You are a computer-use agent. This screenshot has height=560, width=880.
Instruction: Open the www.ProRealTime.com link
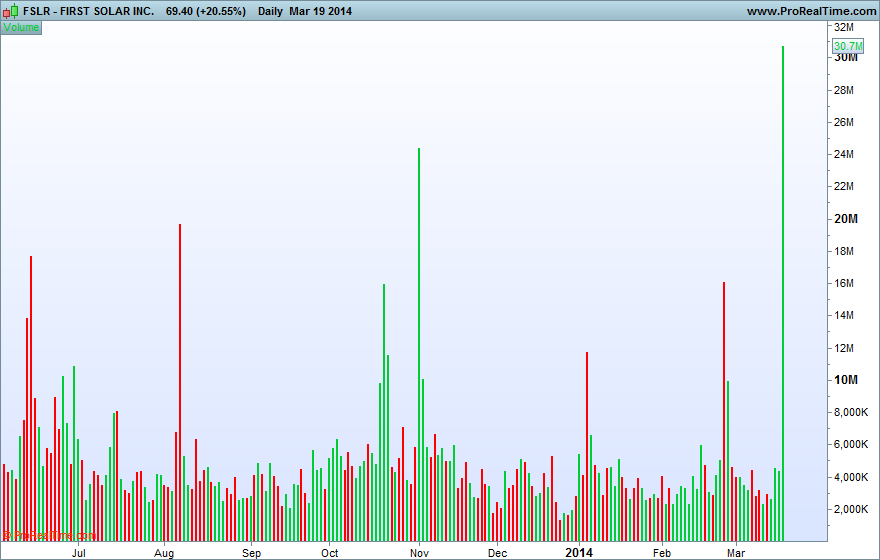(x=812, y=11)
